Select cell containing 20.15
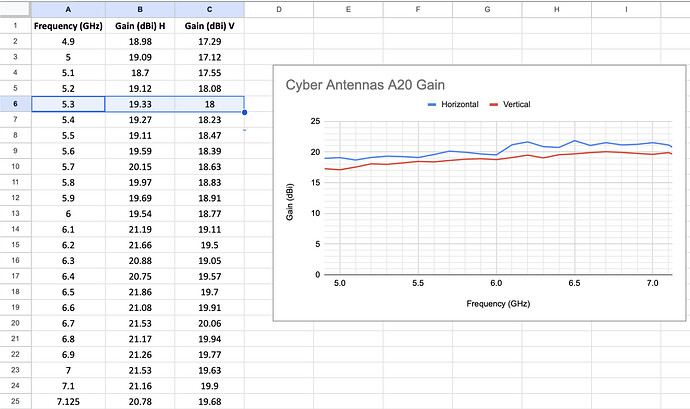690x409 pixels. pos(140,167)
